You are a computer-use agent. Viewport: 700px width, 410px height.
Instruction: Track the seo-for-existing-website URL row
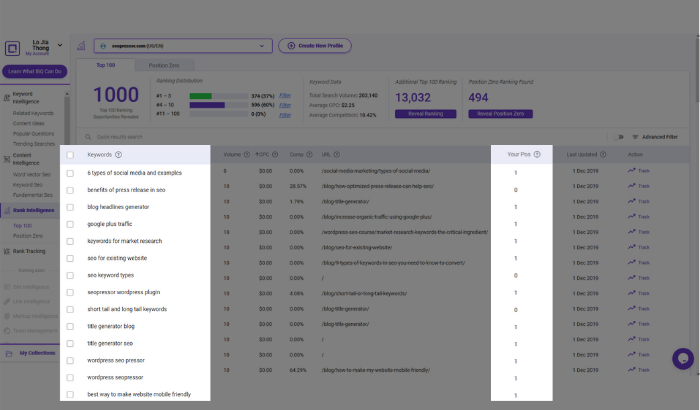point(639,247)
